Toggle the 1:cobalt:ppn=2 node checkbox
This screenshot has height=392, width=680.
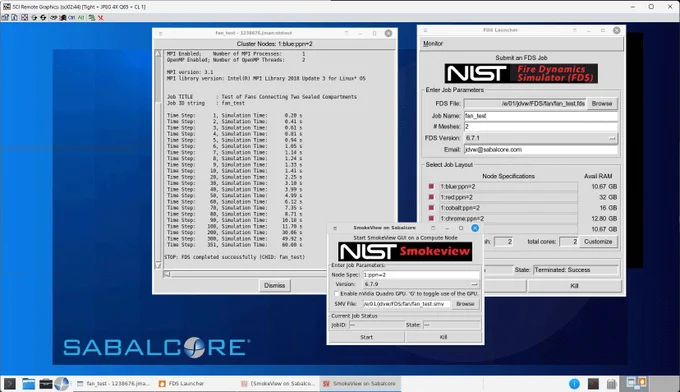coord(431,208)
